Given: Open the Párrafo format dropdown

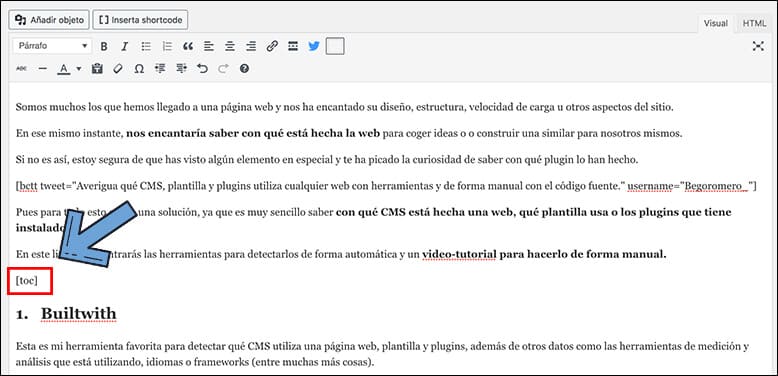Looking at the screenshot, I should click(x=52, y=46).
